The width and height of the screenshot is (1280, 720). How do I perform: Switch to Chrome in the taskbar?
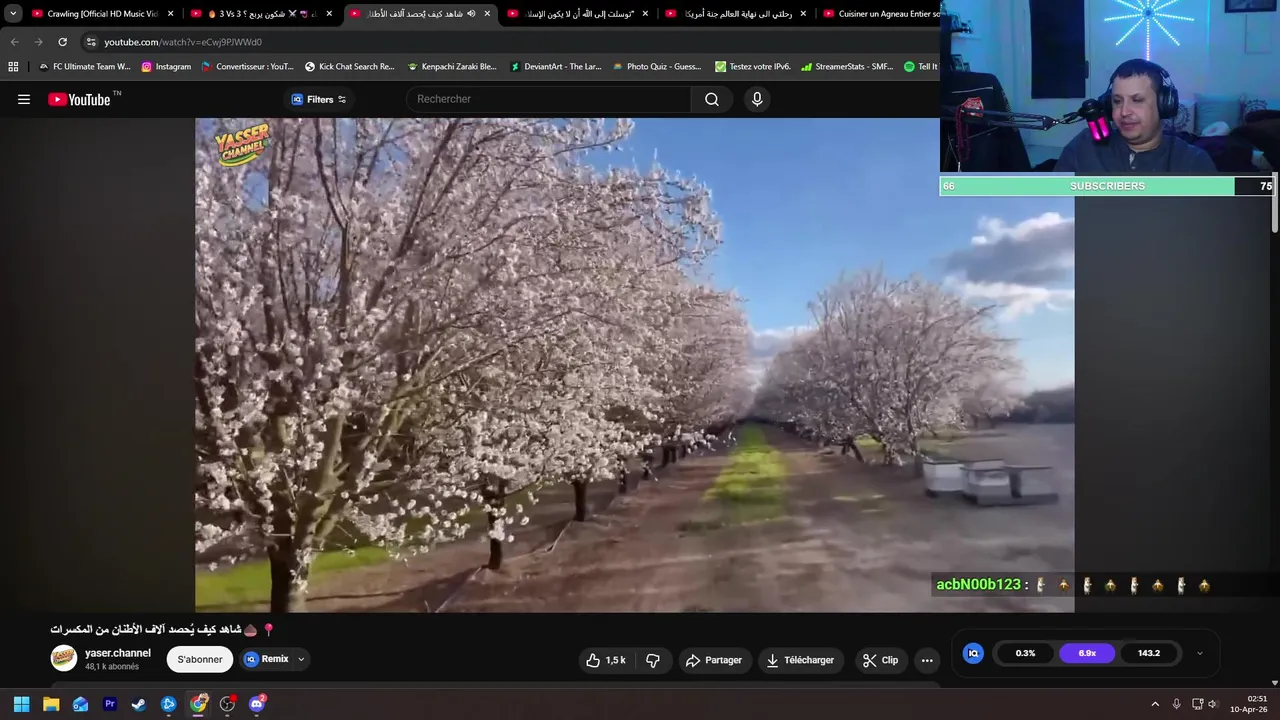[198, 704]
